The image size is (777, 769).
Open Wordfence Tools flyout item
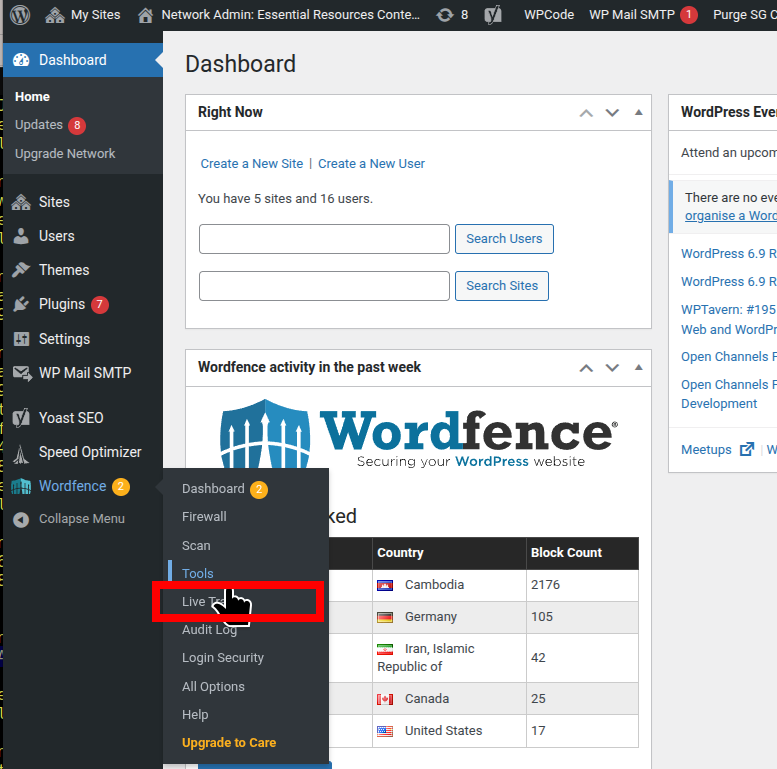[198, 573]
